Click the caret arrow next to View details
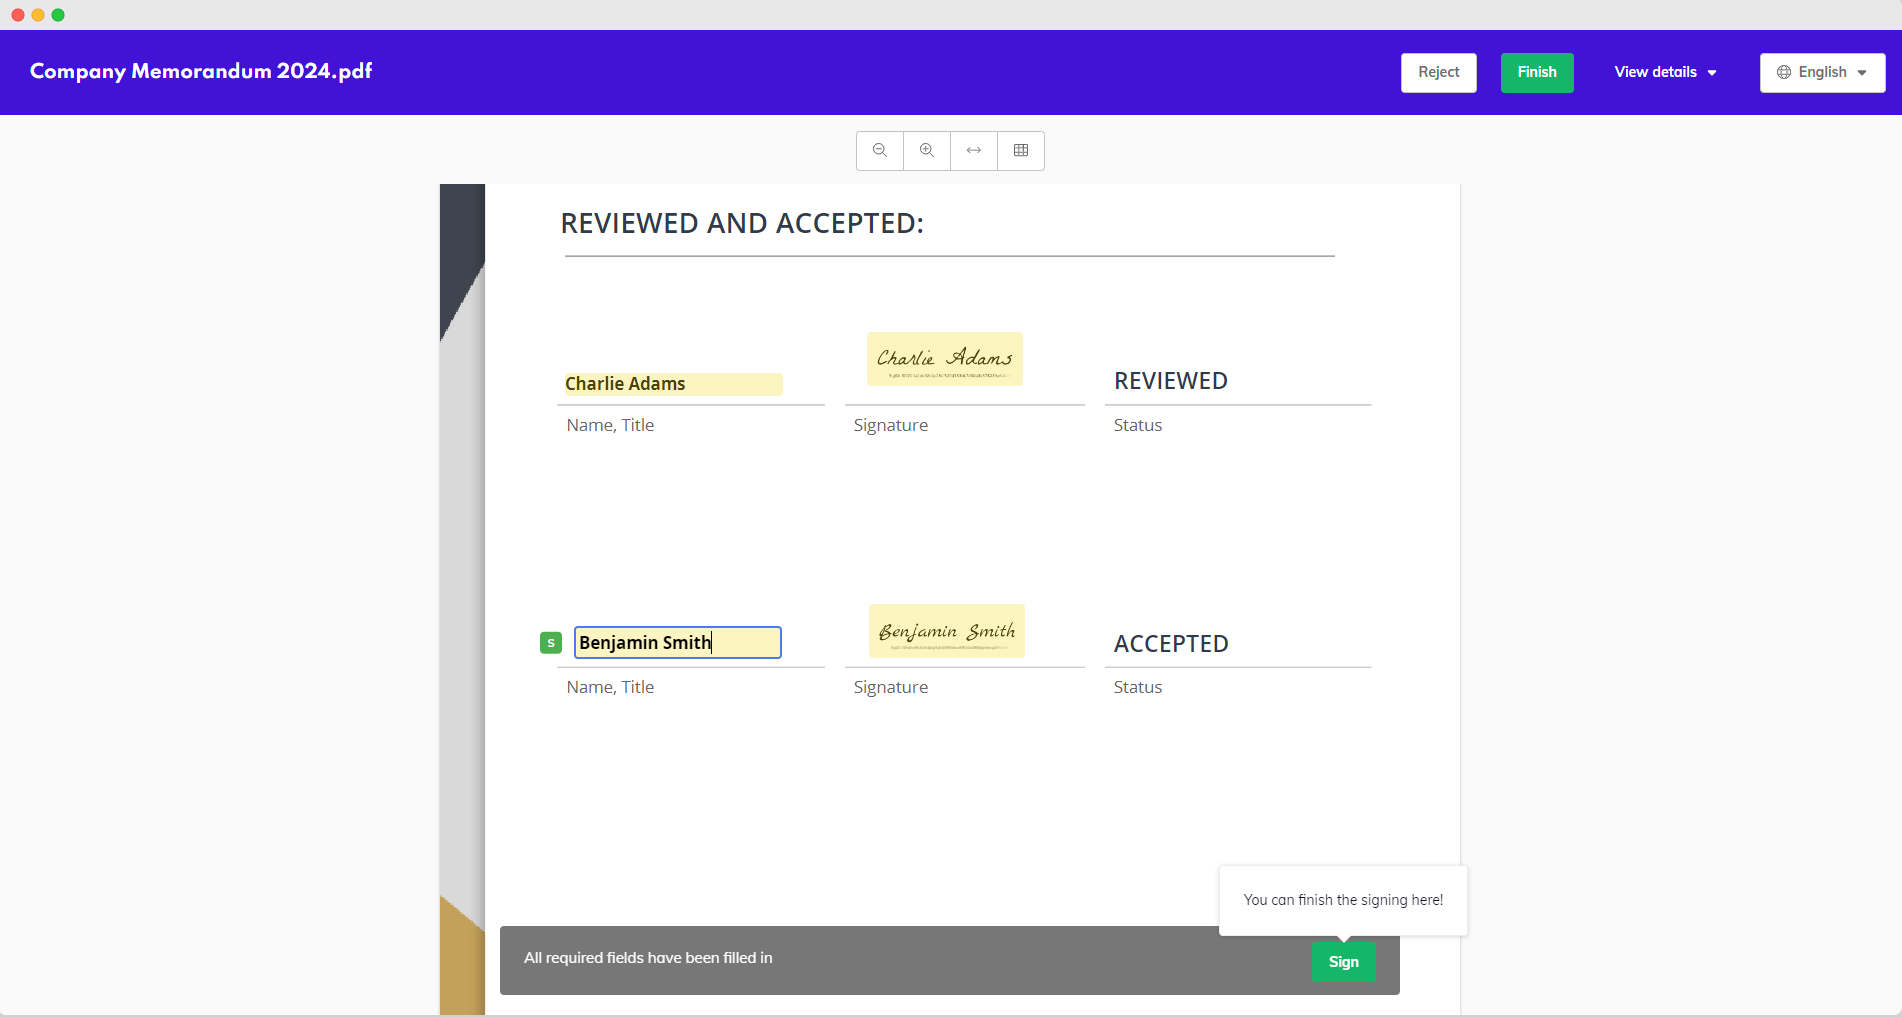Screen dimensions: 1902x1017 pyautogui.click(x=1712, y=73)
